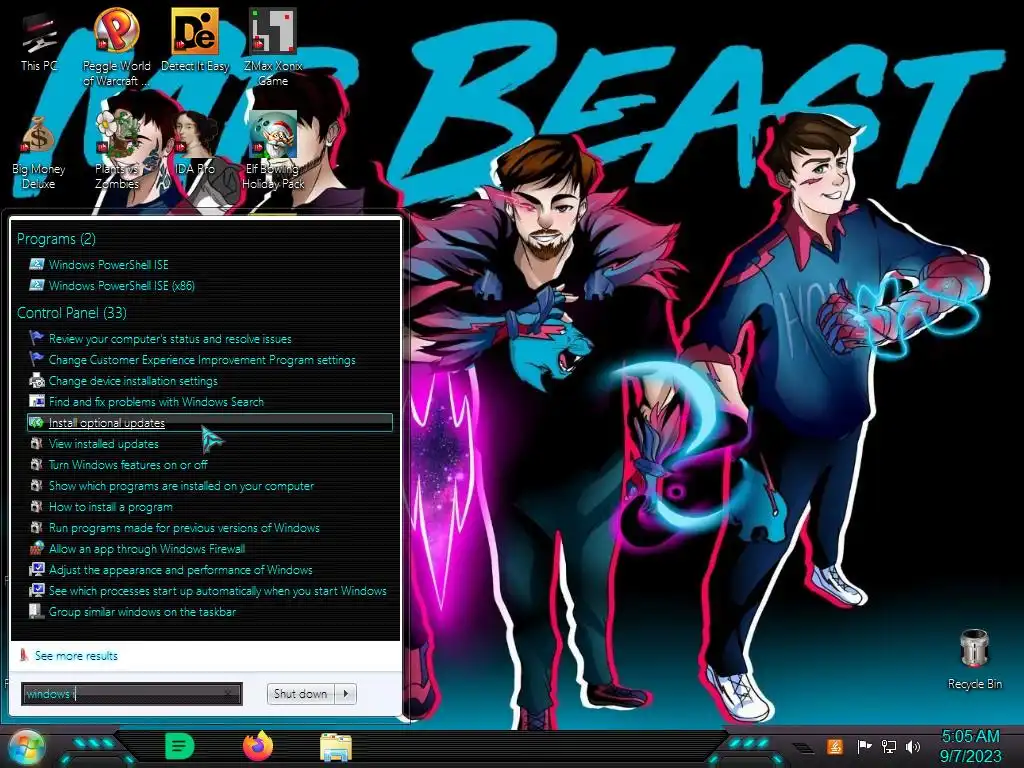Viewport: 1024px width, 768px height.
Task: Show the taskbar clock and date
Action: tap(970, 746)
